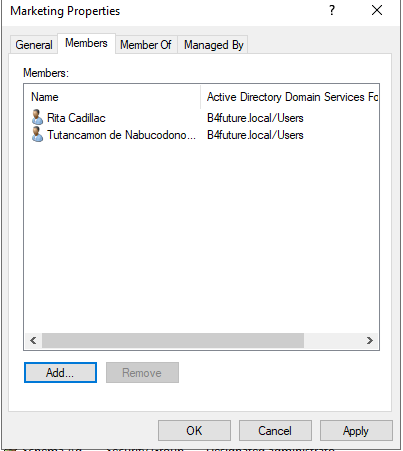Click the question mark help icon
This screenshot has width=403, height=451.
click(332, 10)
